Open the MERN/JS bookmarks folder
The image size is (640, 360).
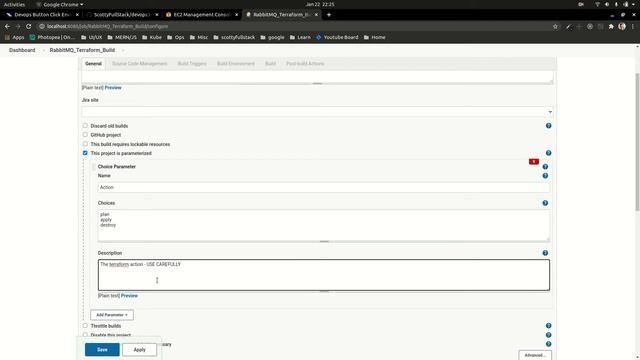click(x=122, y=37)
